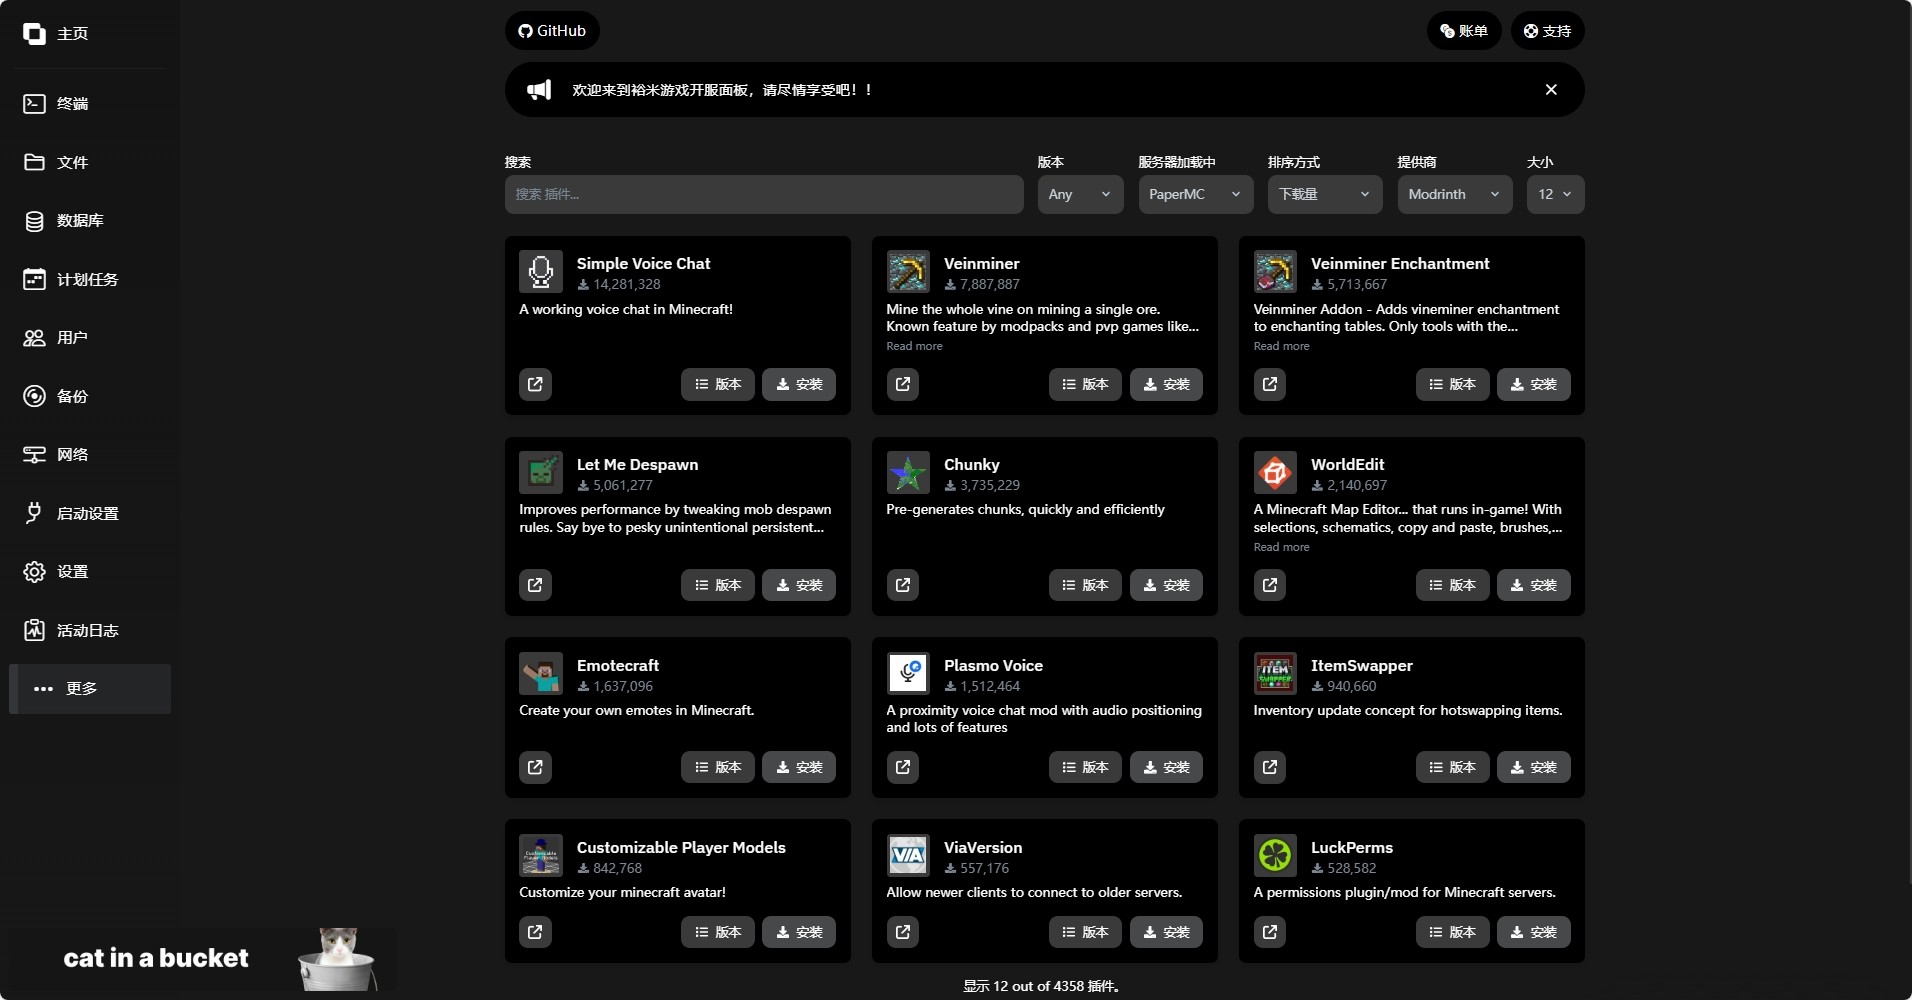View versions of ViaVersion
This screenshot has width=1912, height=1000.
[x=1086, y=932]
